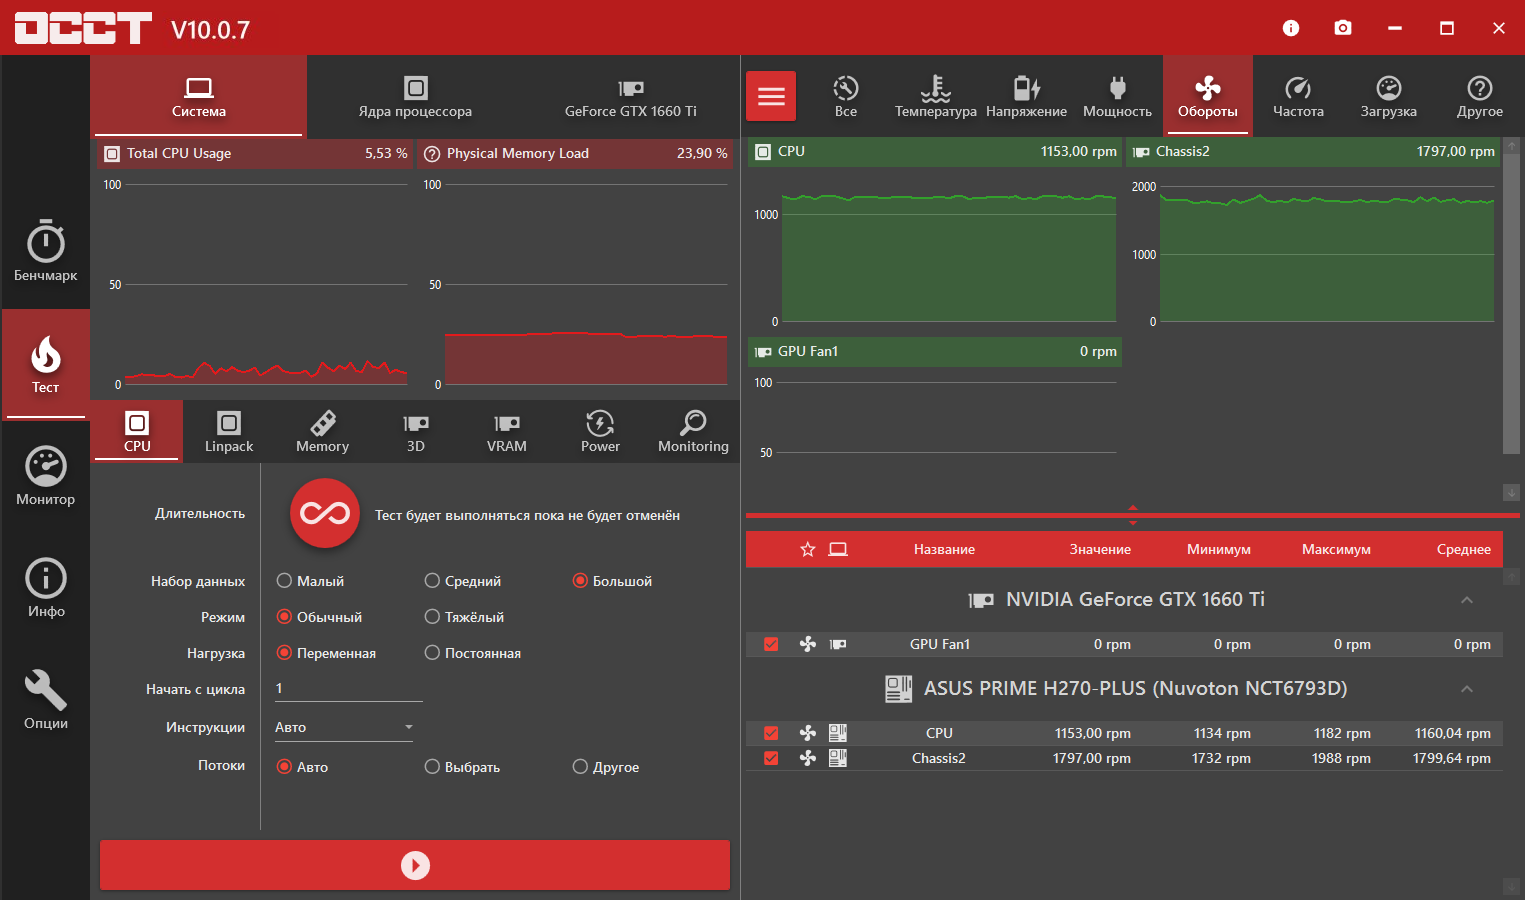Click the splitter collapse arrows between panels
Viewport: 1525px width, 900px height.
pos(1133,515)
